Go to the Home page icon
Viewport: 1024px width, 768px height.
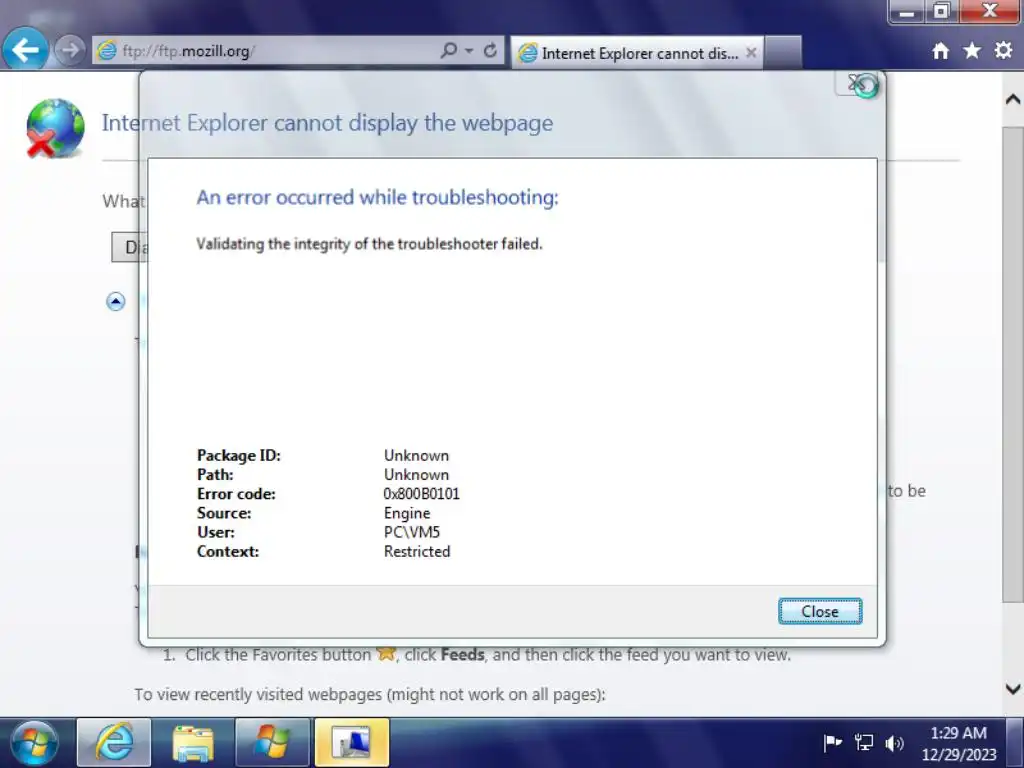pos(940,51)
